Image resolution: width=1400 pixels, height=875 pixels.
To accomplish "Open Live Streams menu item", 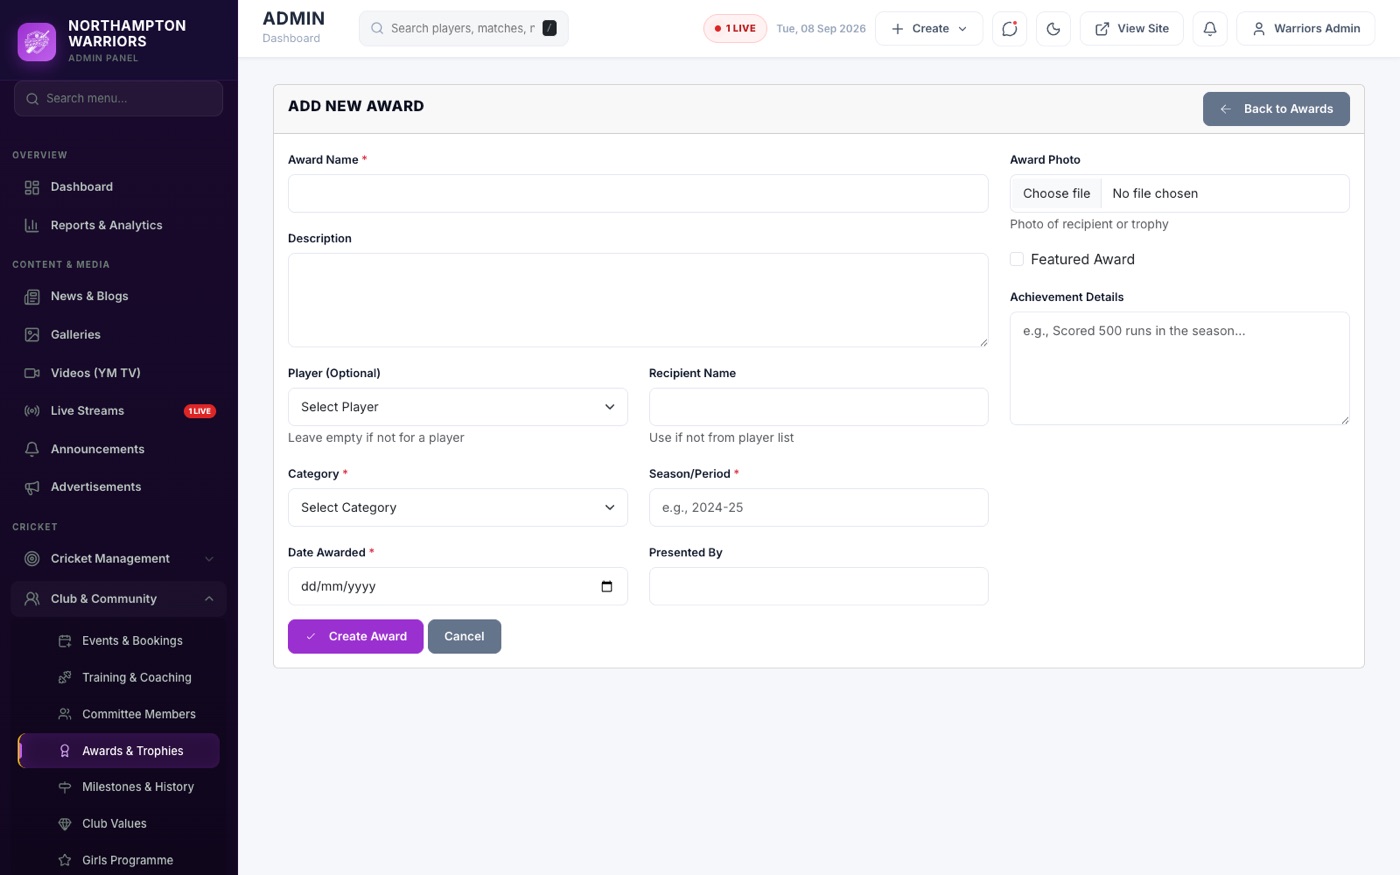I will pos(119,411).
